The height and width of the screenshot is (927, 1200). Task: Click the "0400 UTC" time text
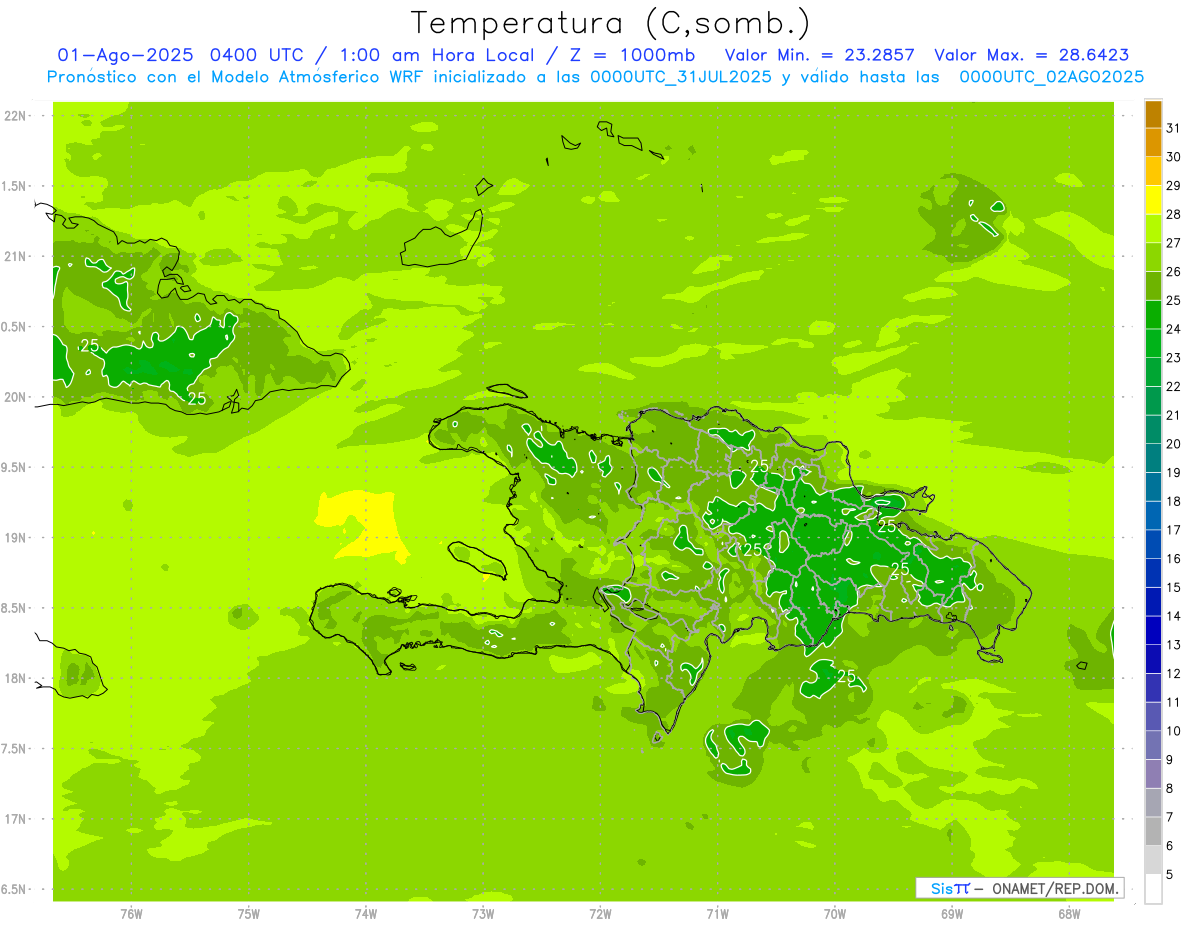pos(260,55)
